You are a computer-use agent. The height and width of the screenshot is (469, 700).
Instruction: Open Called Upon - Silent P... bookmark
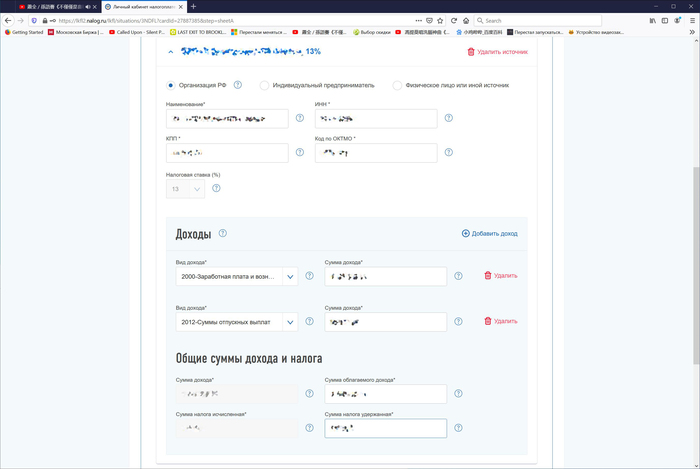pyautogui.click(x=137, y=32)
